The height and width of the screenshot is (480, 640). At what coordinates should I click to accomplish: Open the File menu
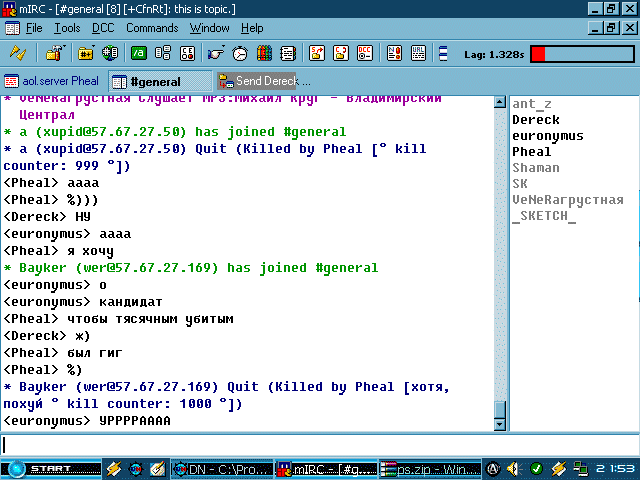[x=34, y=28]
